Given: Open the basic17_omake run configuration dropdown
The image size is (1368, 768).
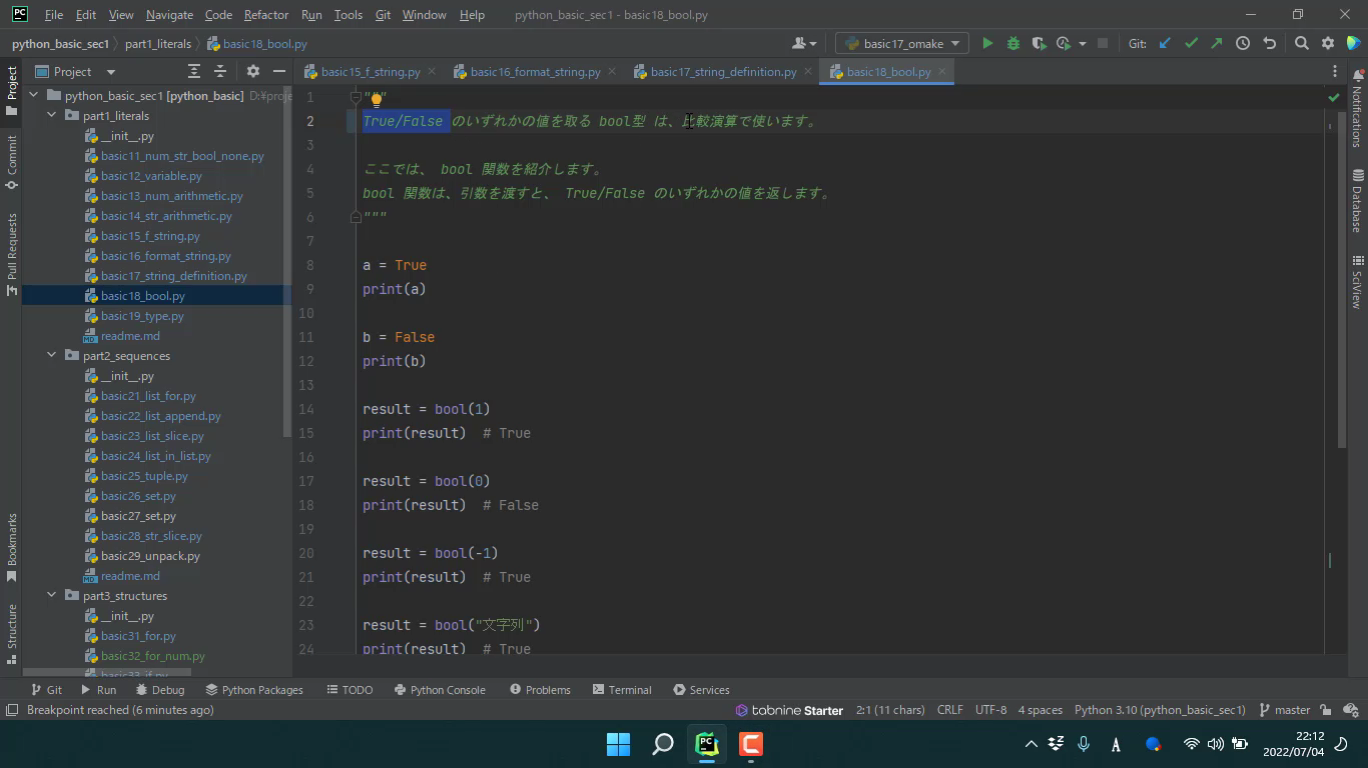Looking at the screenshot, I should pyautogui.click(x=902, y=43).
